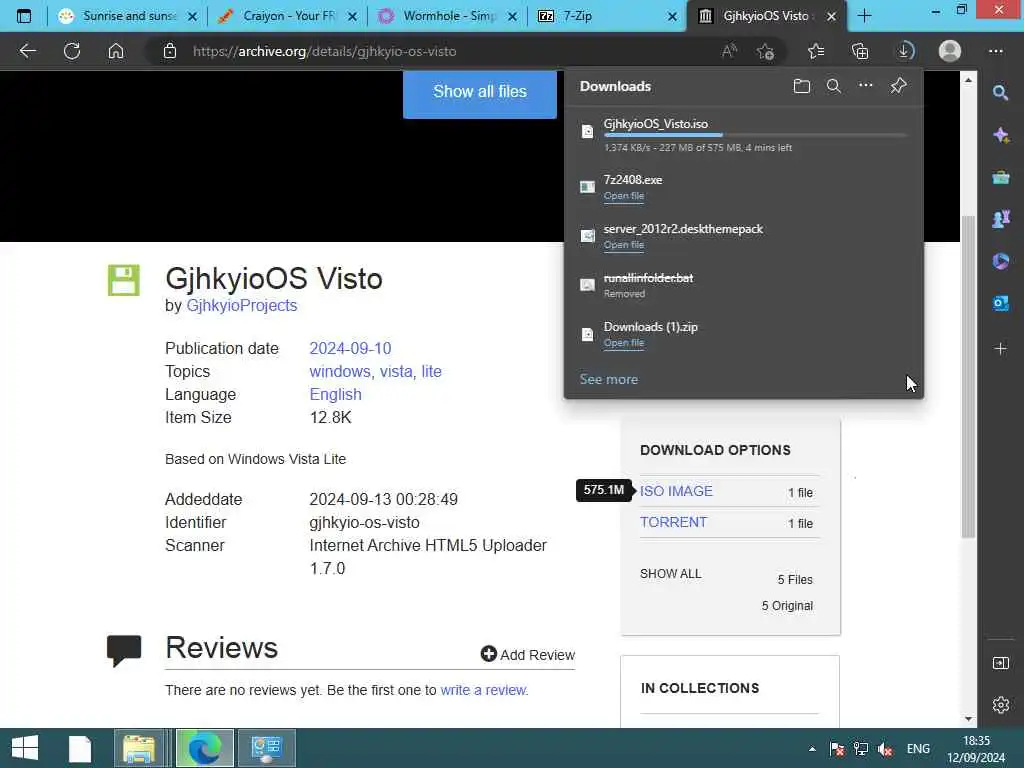The width and height of the screenshot is (1024, 768).
Task: Click See more in Downloads panel
Action: point(609,379)
